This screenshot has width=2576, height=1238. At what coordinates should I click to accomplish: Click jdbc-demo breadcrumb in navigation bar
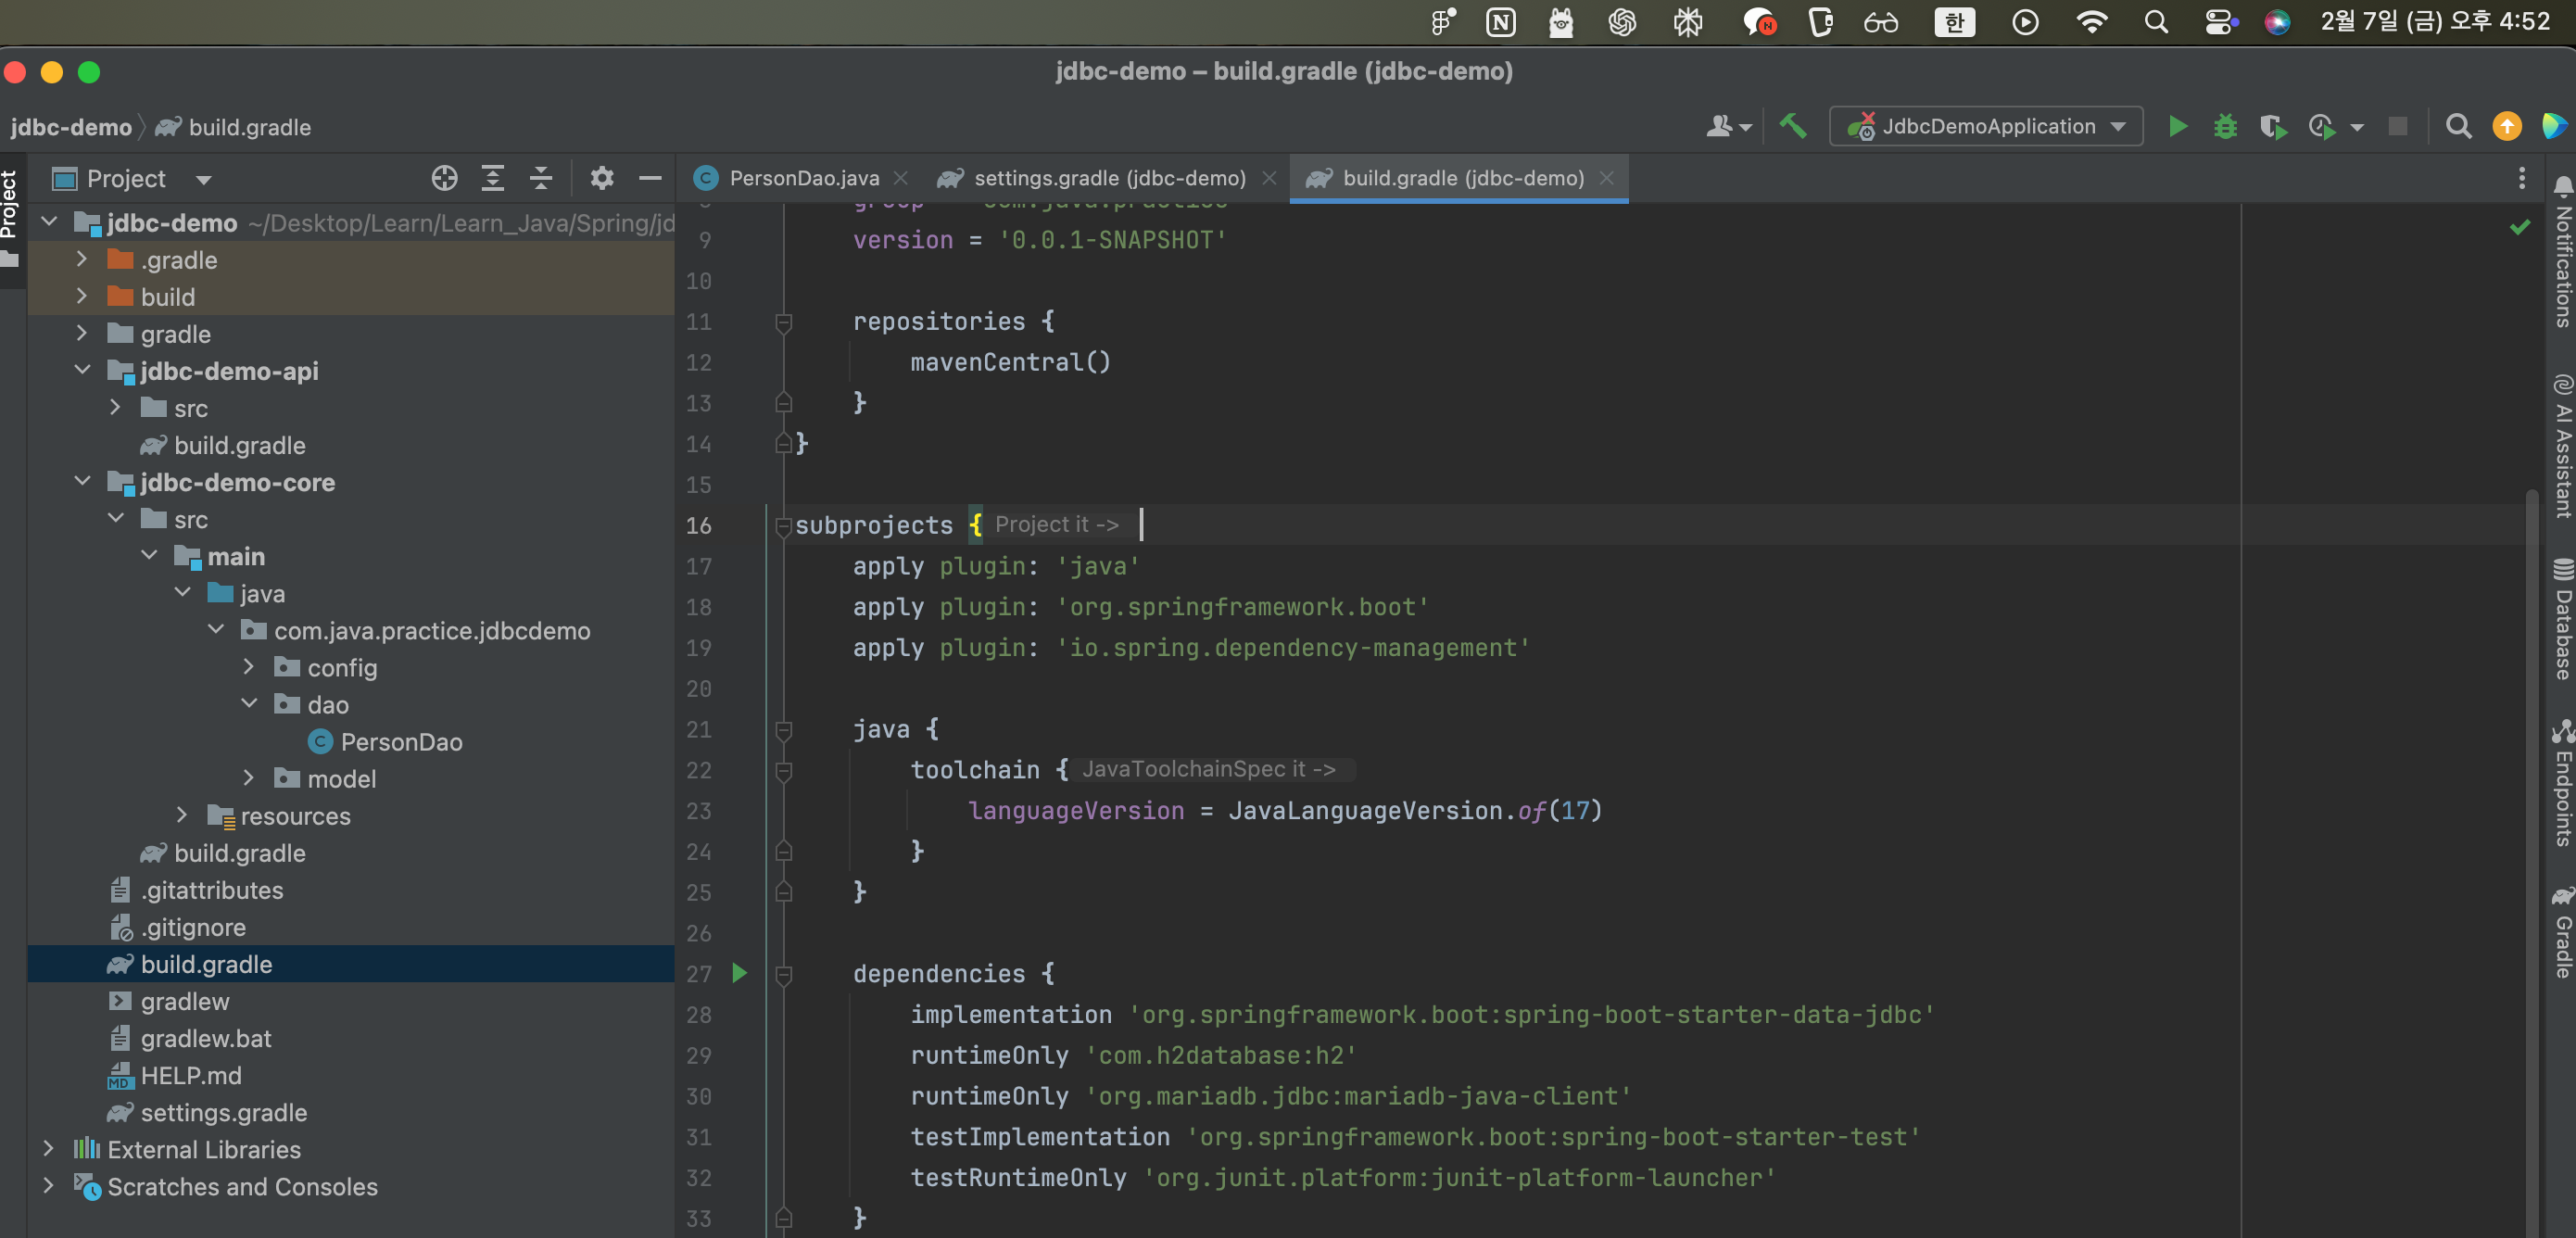coord(70,128)
